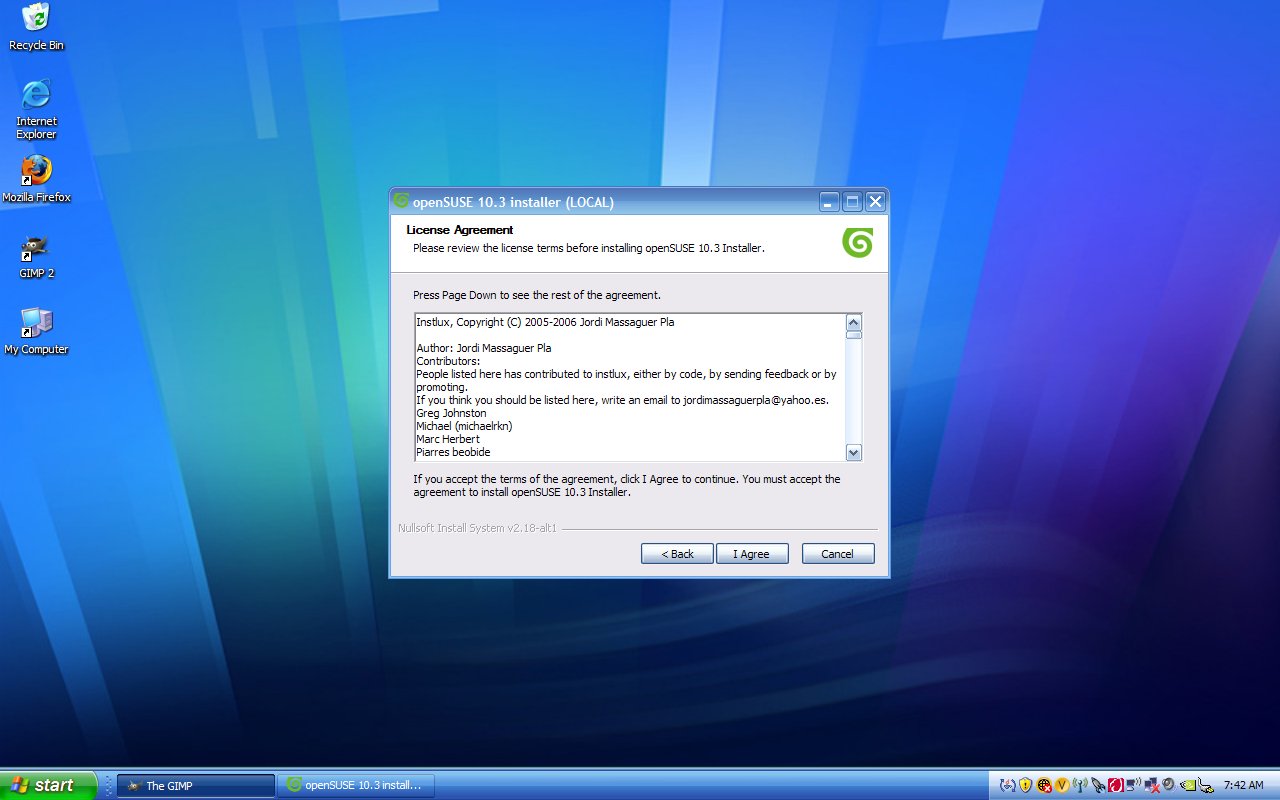Accept the license with I Agree
Image resolution: width=1280 pixels, height=800 pixels.
coord(752,554)
